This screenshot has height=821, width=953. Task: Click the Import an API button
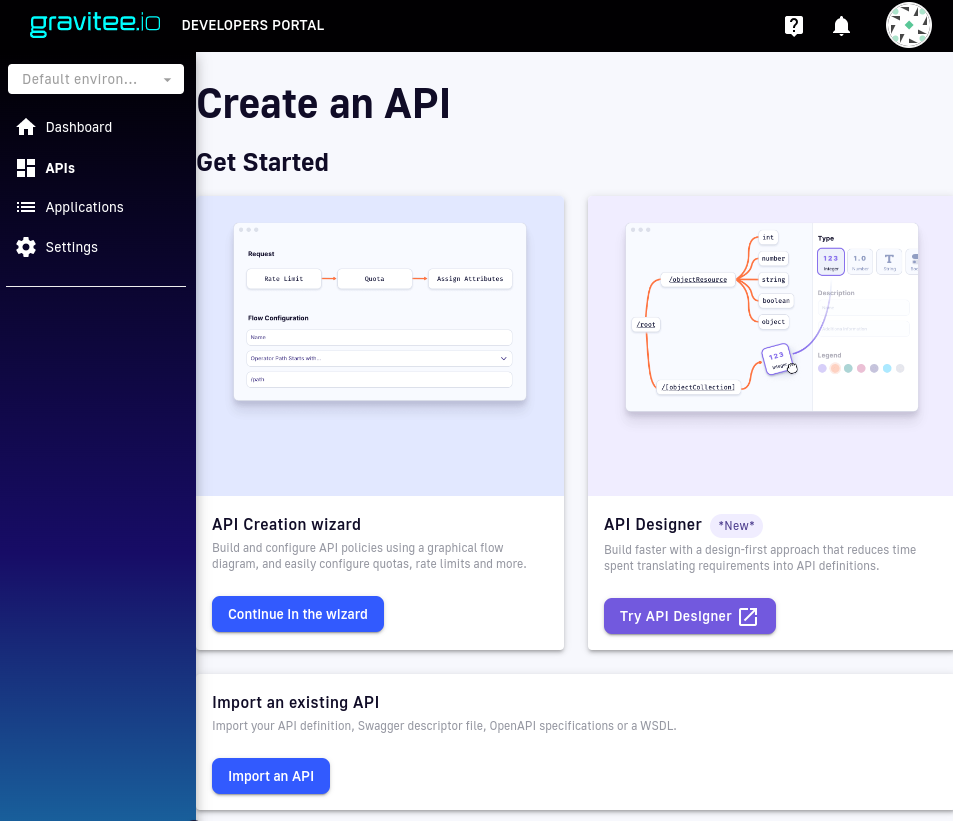[x=270, y=776]
